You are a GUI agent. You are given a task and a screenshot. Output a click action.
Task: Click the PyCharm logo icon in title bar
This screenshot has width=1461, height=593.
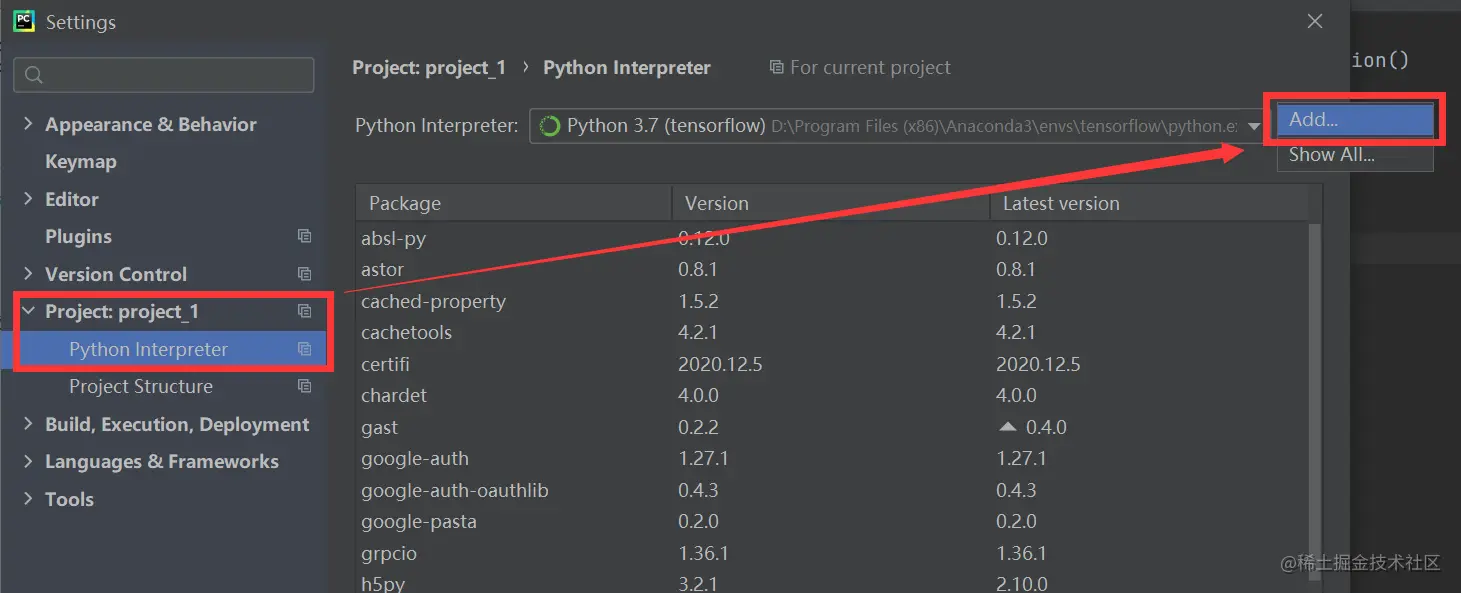tap(24, 21)
